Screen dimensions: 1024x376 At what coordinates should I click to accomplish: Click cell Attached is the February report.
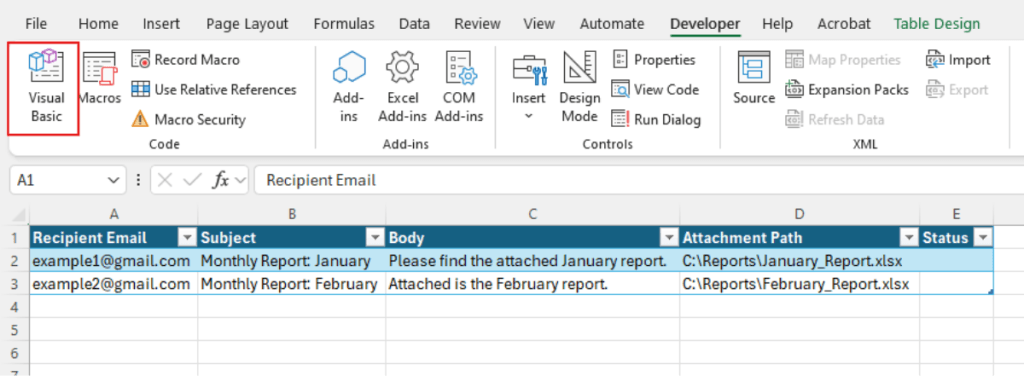[x=533, y=284]
